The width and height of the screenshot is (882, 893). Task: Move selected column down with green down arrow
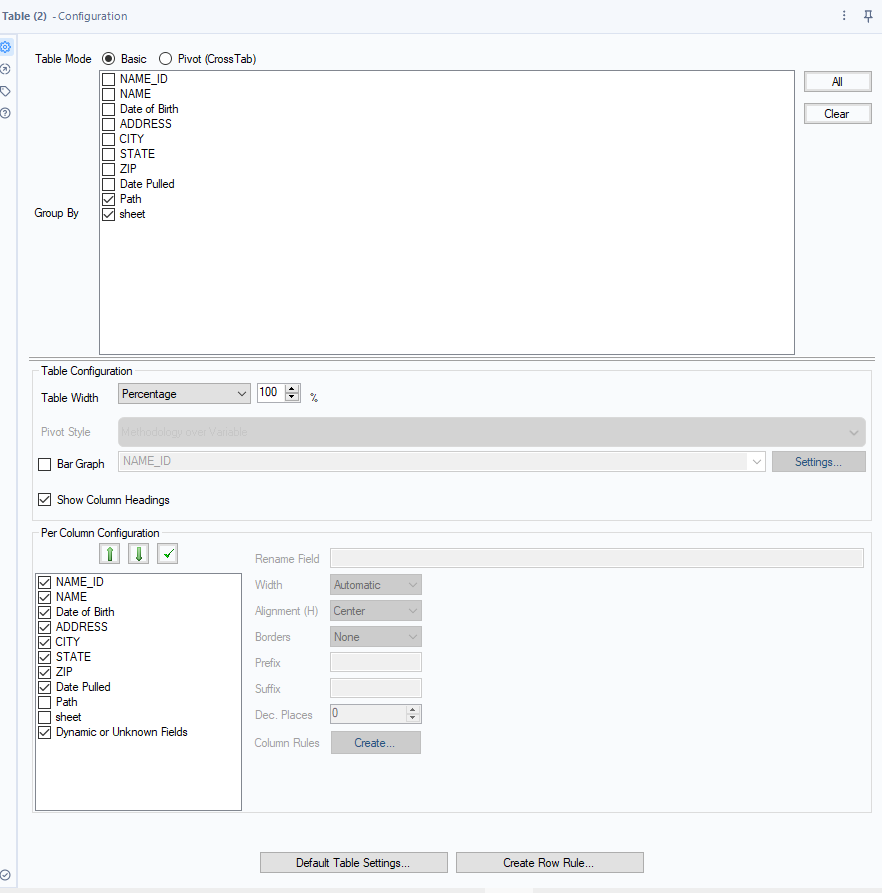[138, 553]
